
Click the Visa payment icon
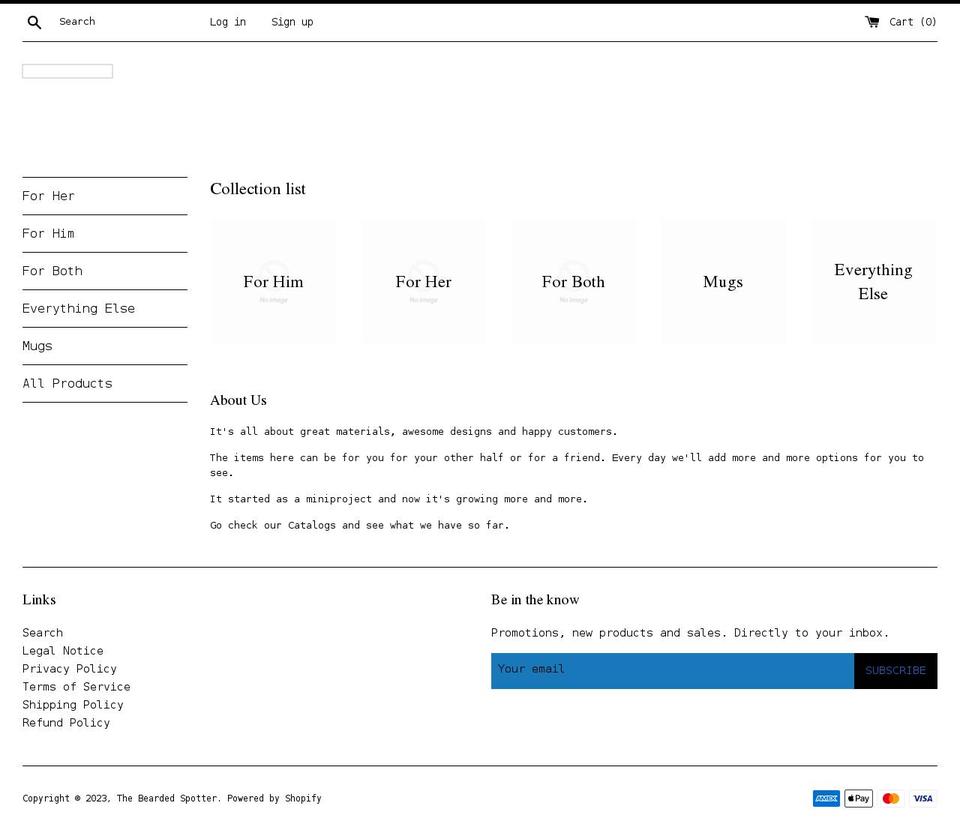tap(922, 798)
